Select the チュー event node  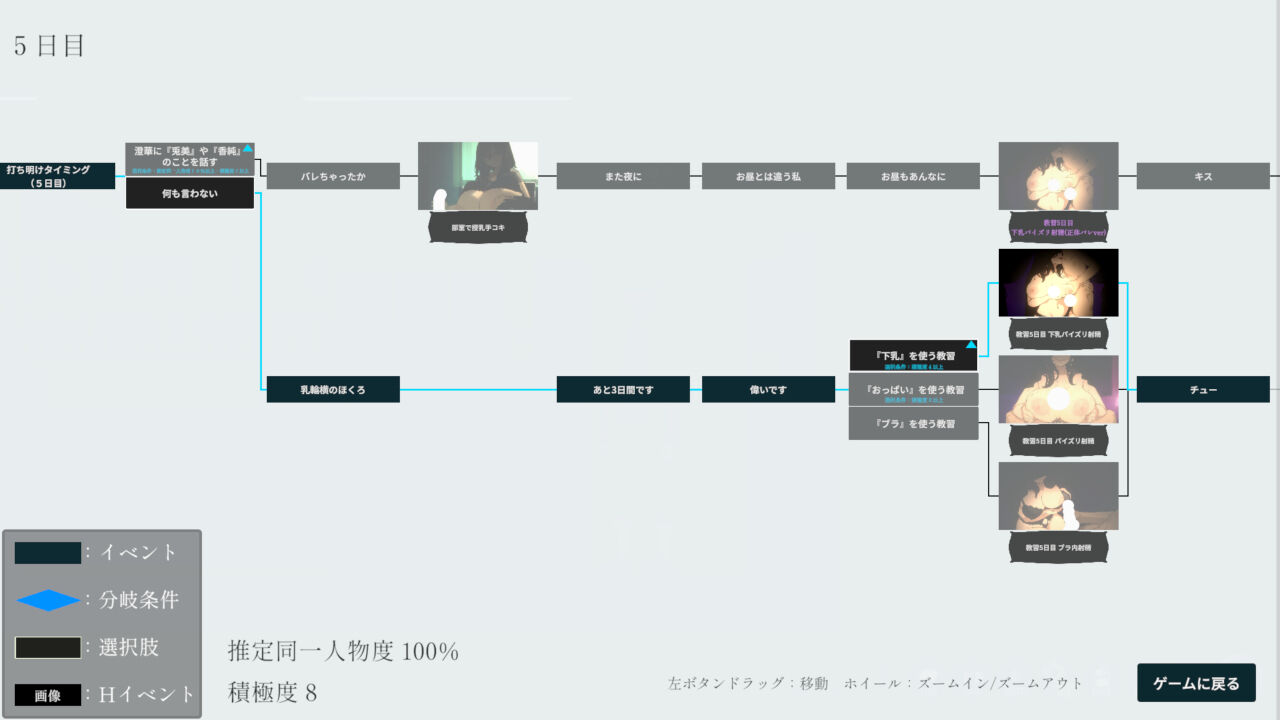[1203, 389]
